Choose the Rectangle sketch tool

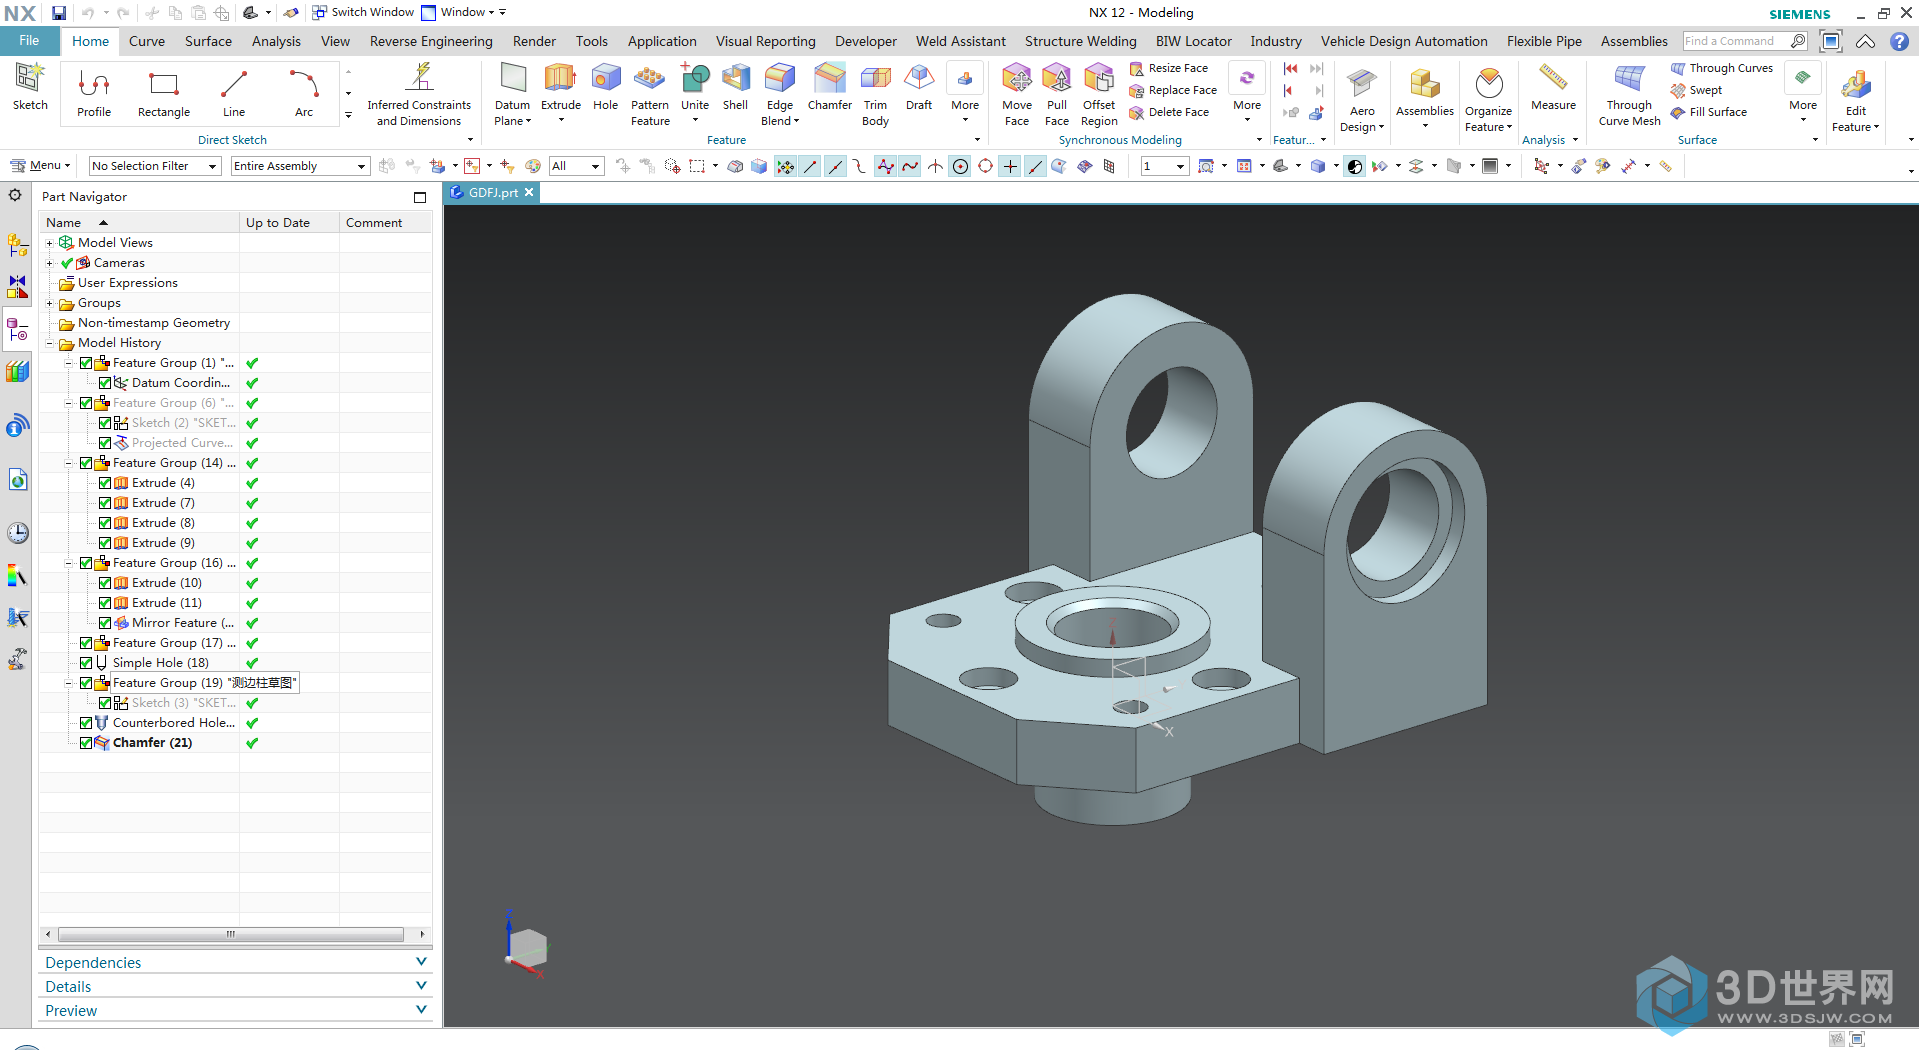(x=164, y=93)
